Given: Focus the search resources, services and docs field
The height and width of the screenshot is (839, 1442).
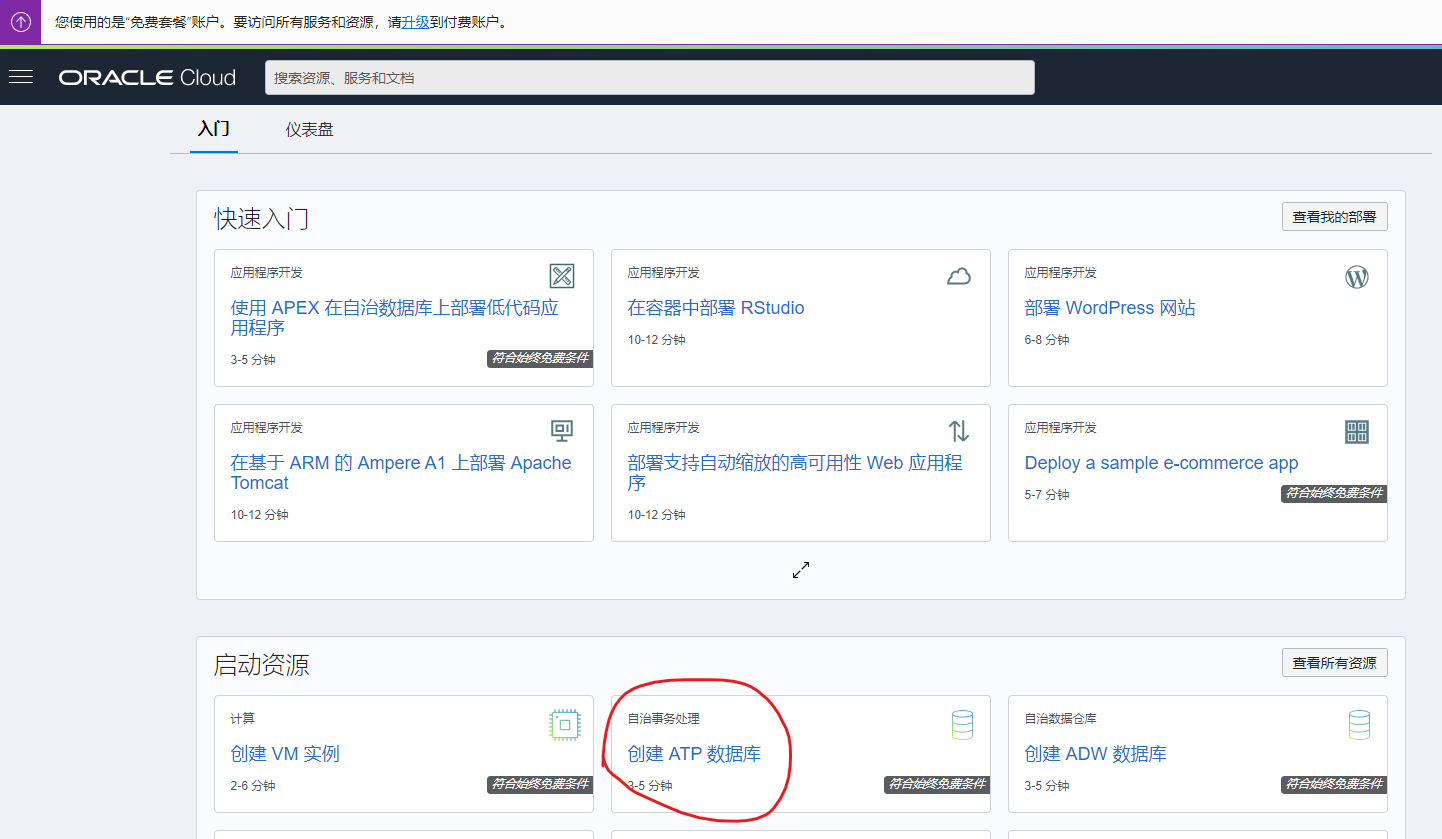Looking at the screenshot, I should pyautogui.click(x=650, y=78).
